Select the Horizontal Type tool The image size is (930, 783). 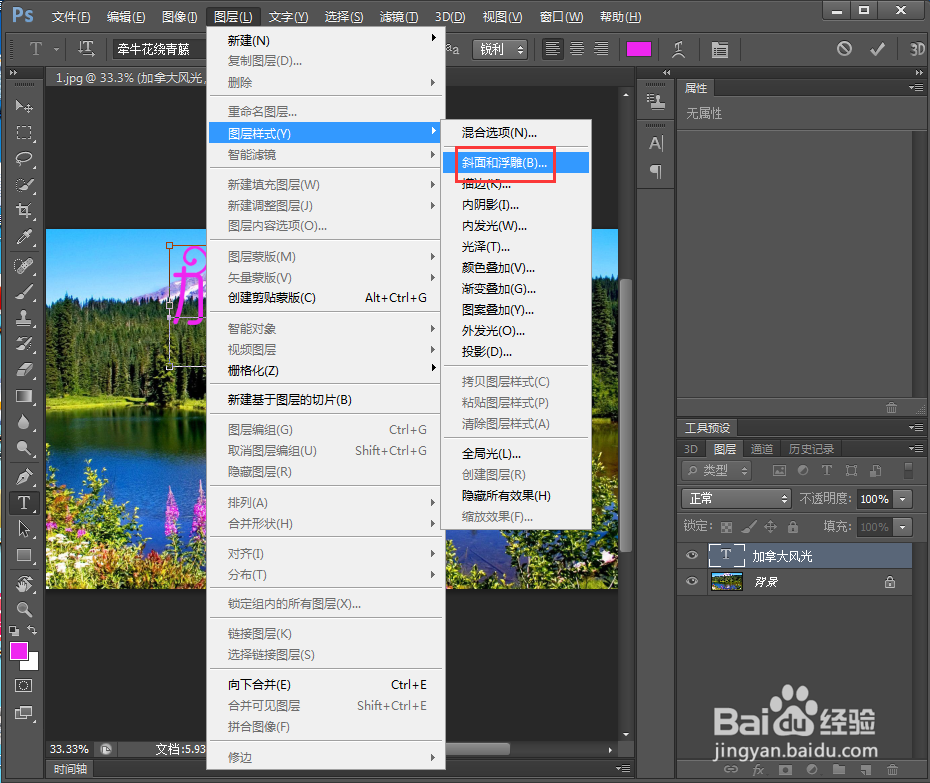pos(24,504)
